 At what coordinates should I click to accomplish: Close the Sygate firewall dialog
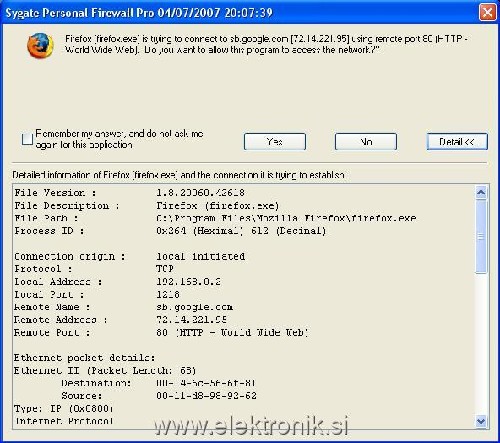tap(487, 13)
